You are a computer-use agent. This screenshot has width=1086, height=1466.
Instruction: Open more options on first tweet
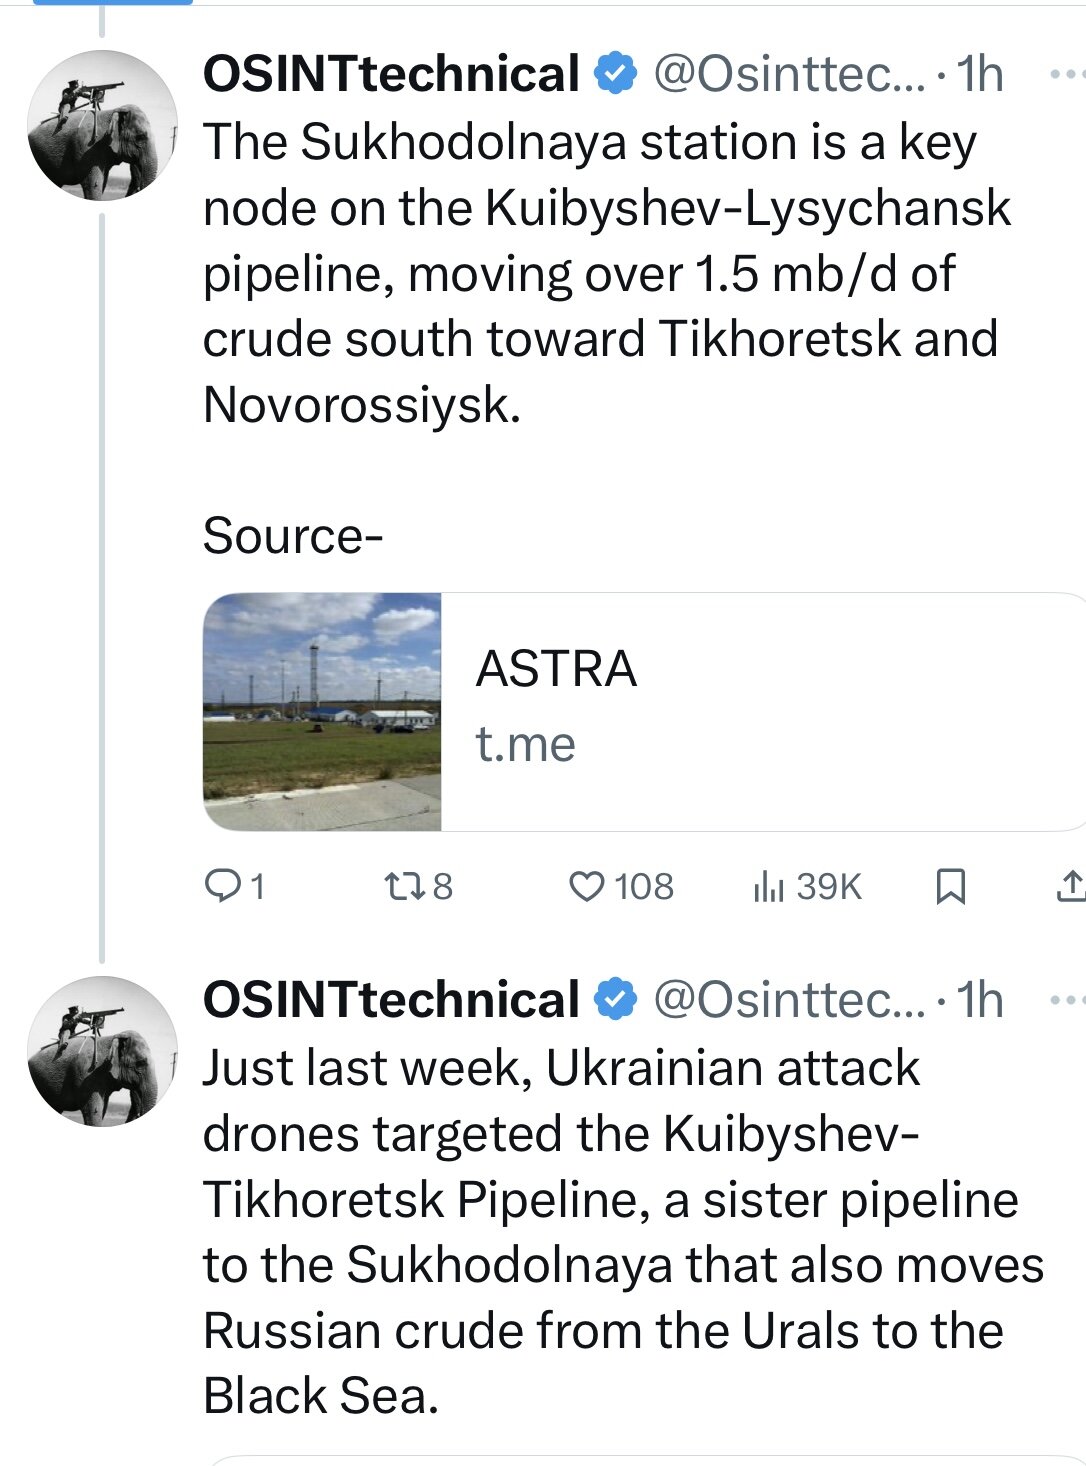1067,74
